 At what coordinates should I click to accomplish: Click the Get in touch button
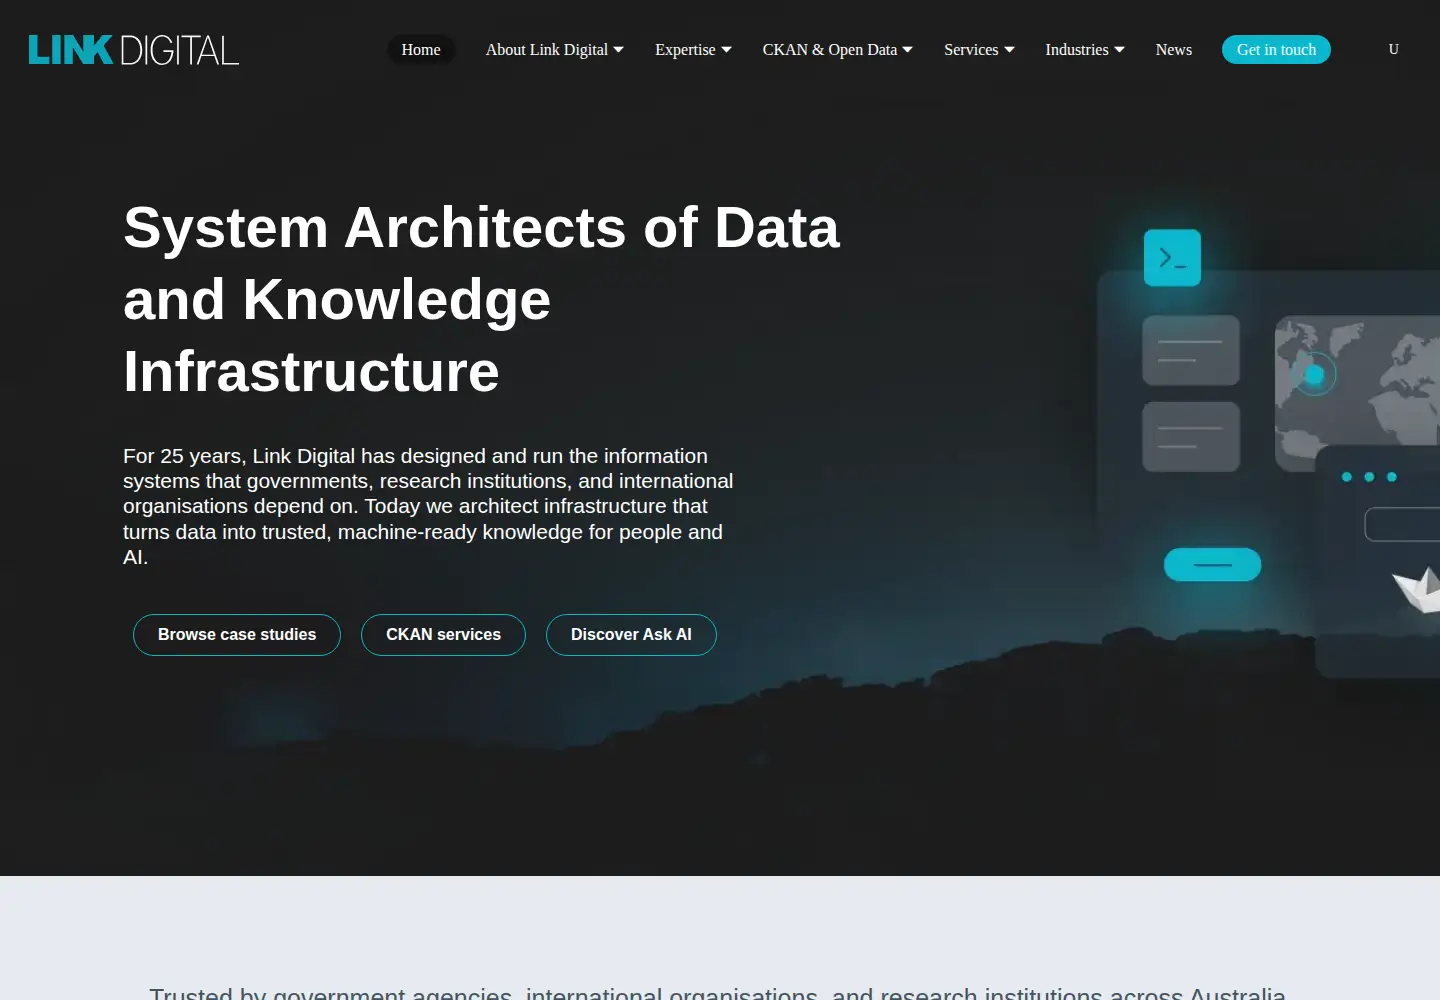(x=1276, y=50)
